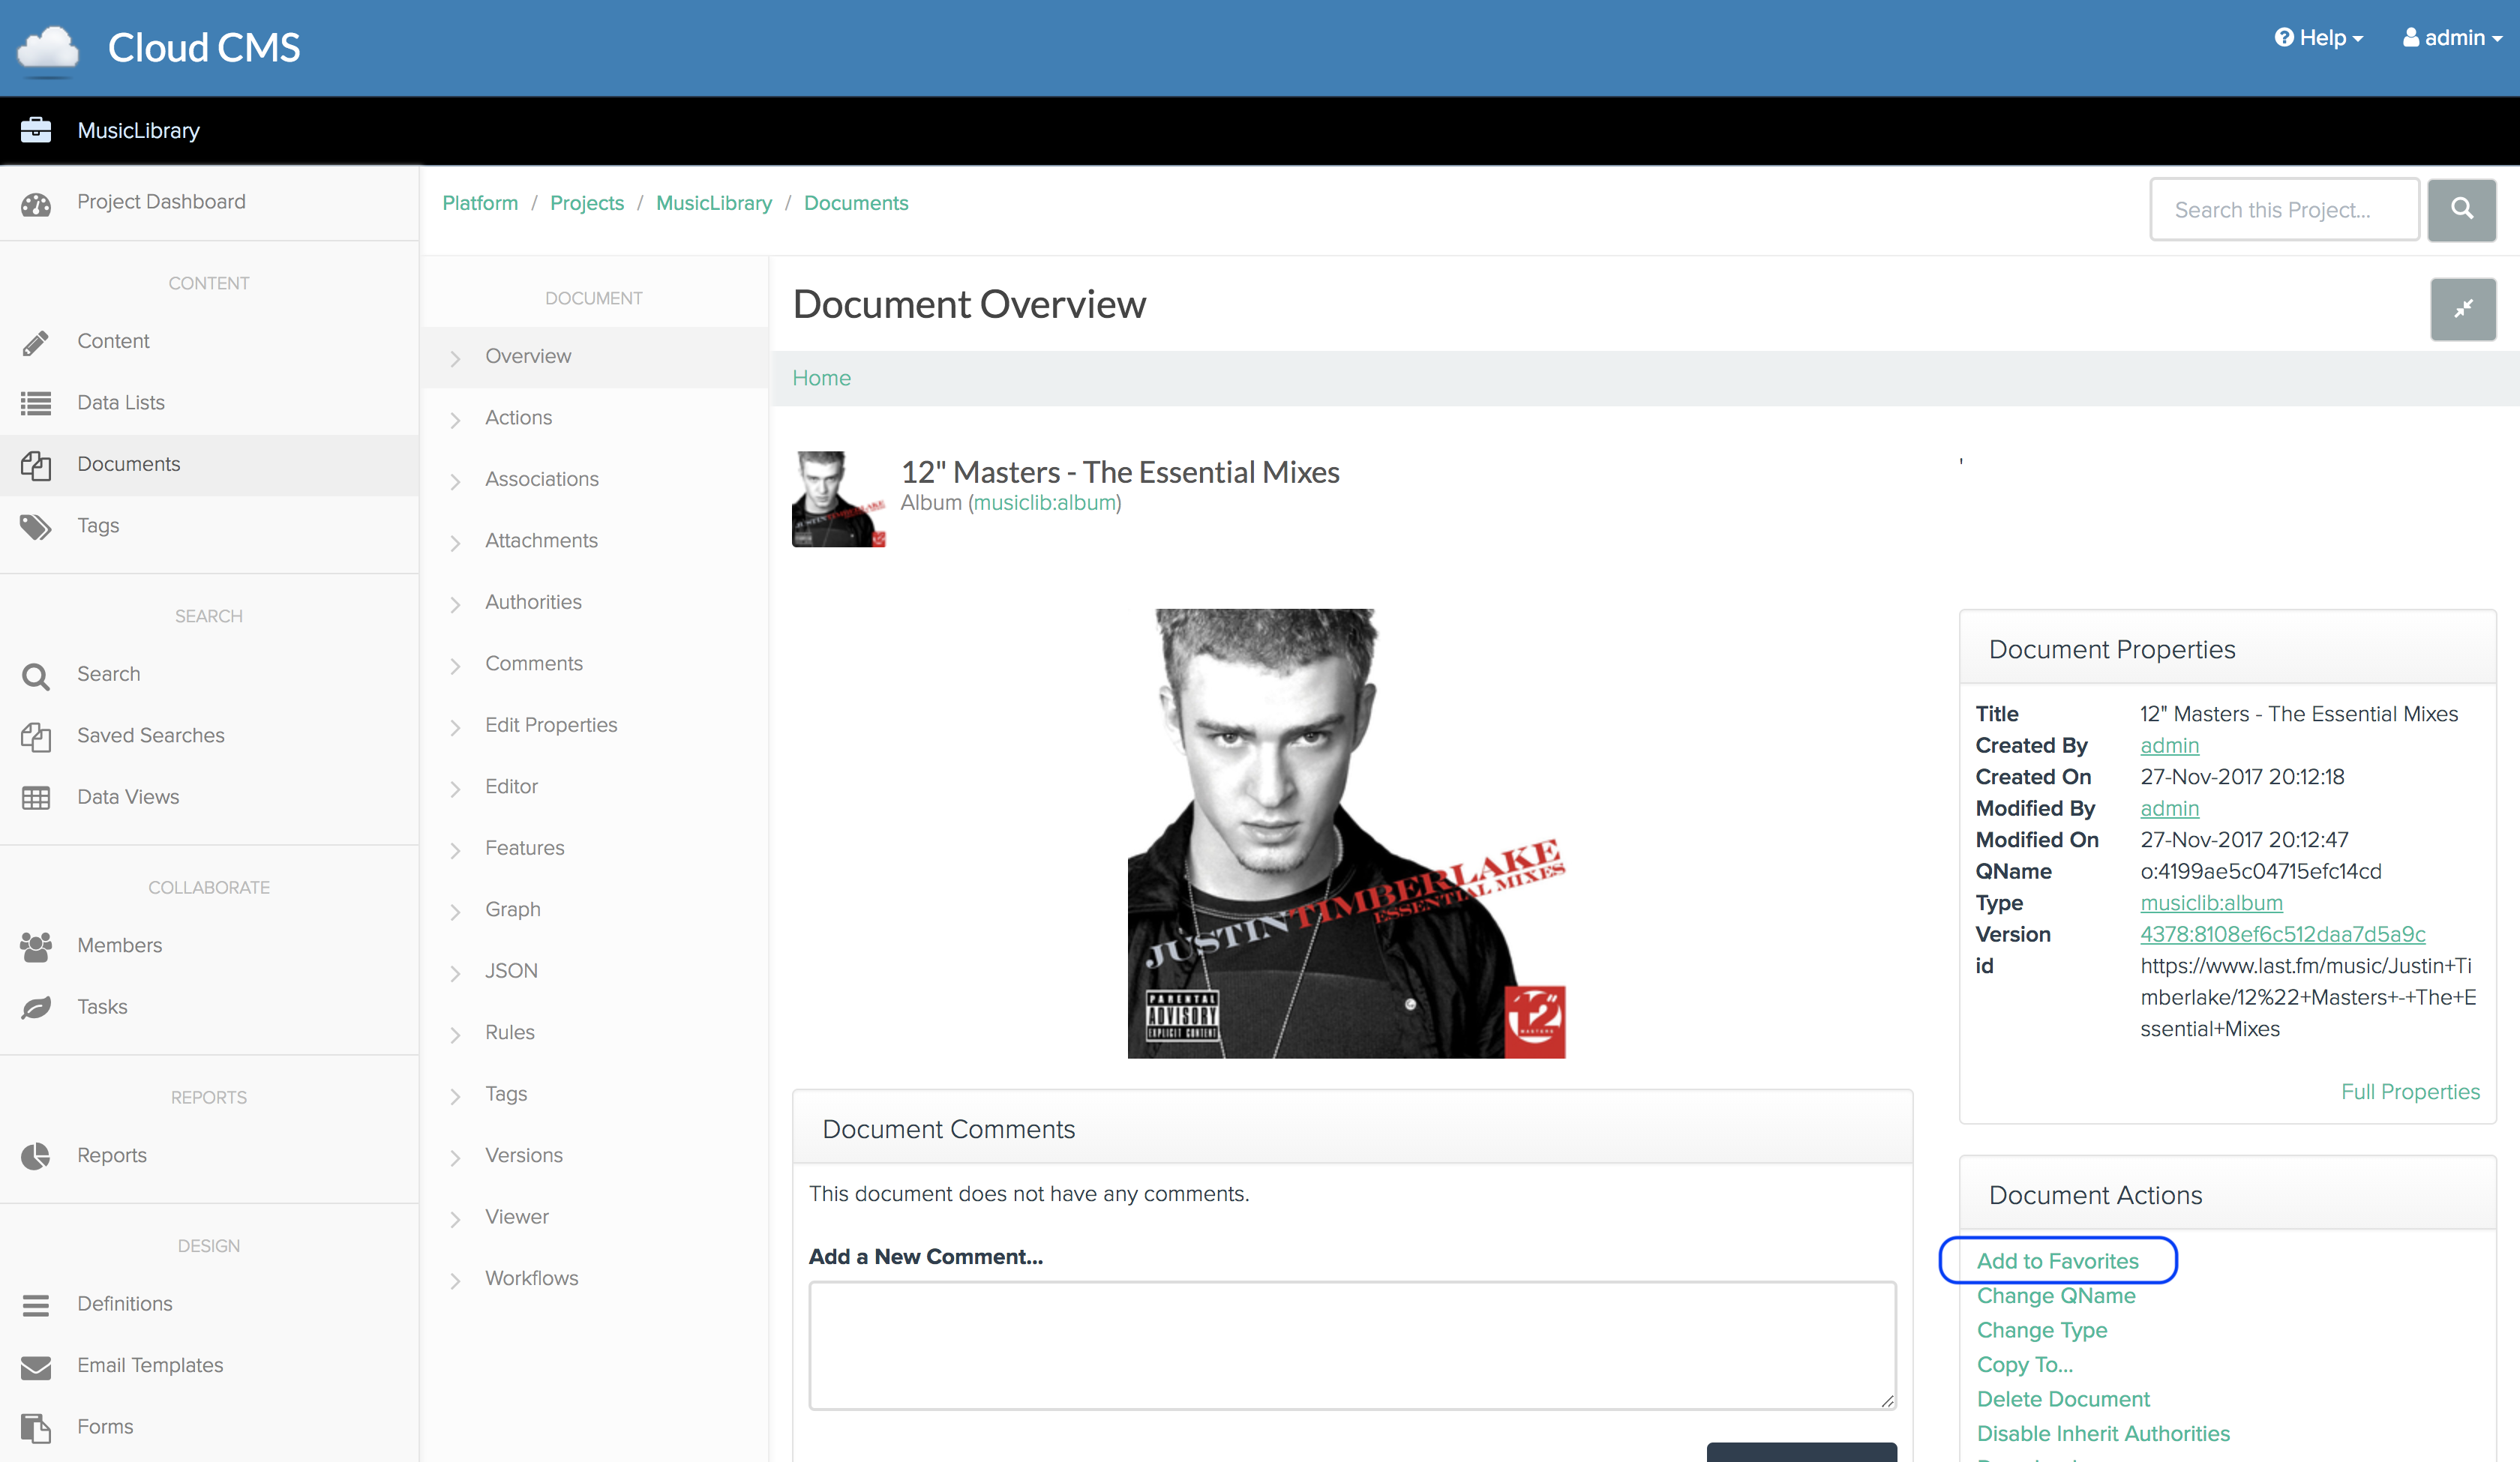Viewport: 2520px width, 1462px height.
Task: Open the Viewer document page
Action: [x=517, y=1216]
